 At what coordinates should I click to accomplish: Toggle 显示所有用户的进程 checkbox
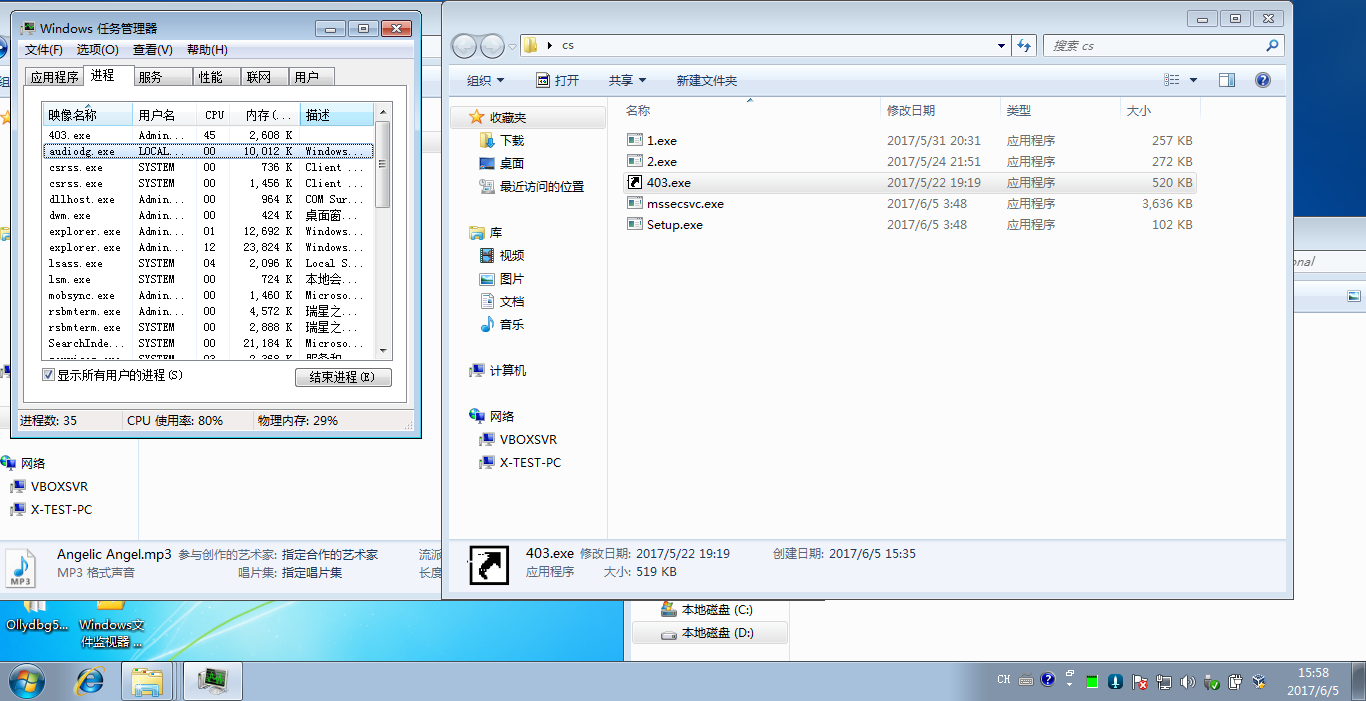pyautogui.click(x=49, y=375)
